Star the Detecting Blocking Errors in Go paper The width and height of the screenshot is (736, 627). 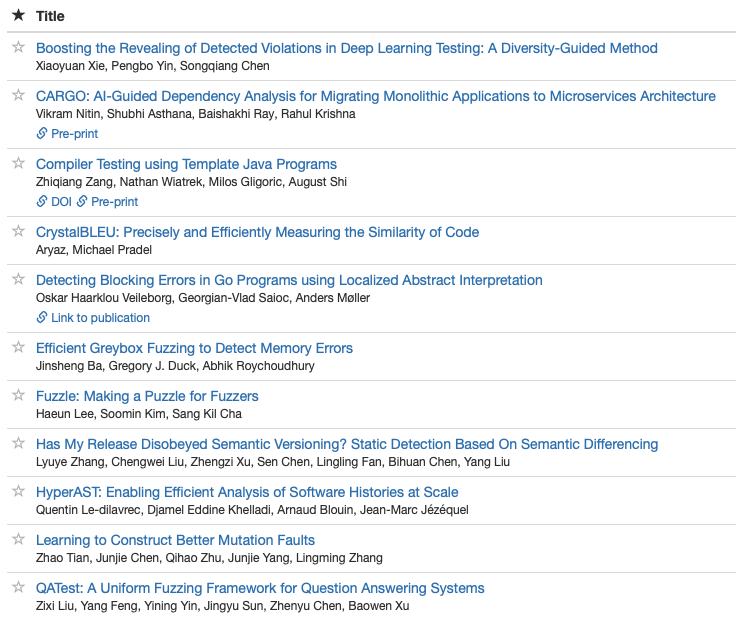tap(18, 279)
